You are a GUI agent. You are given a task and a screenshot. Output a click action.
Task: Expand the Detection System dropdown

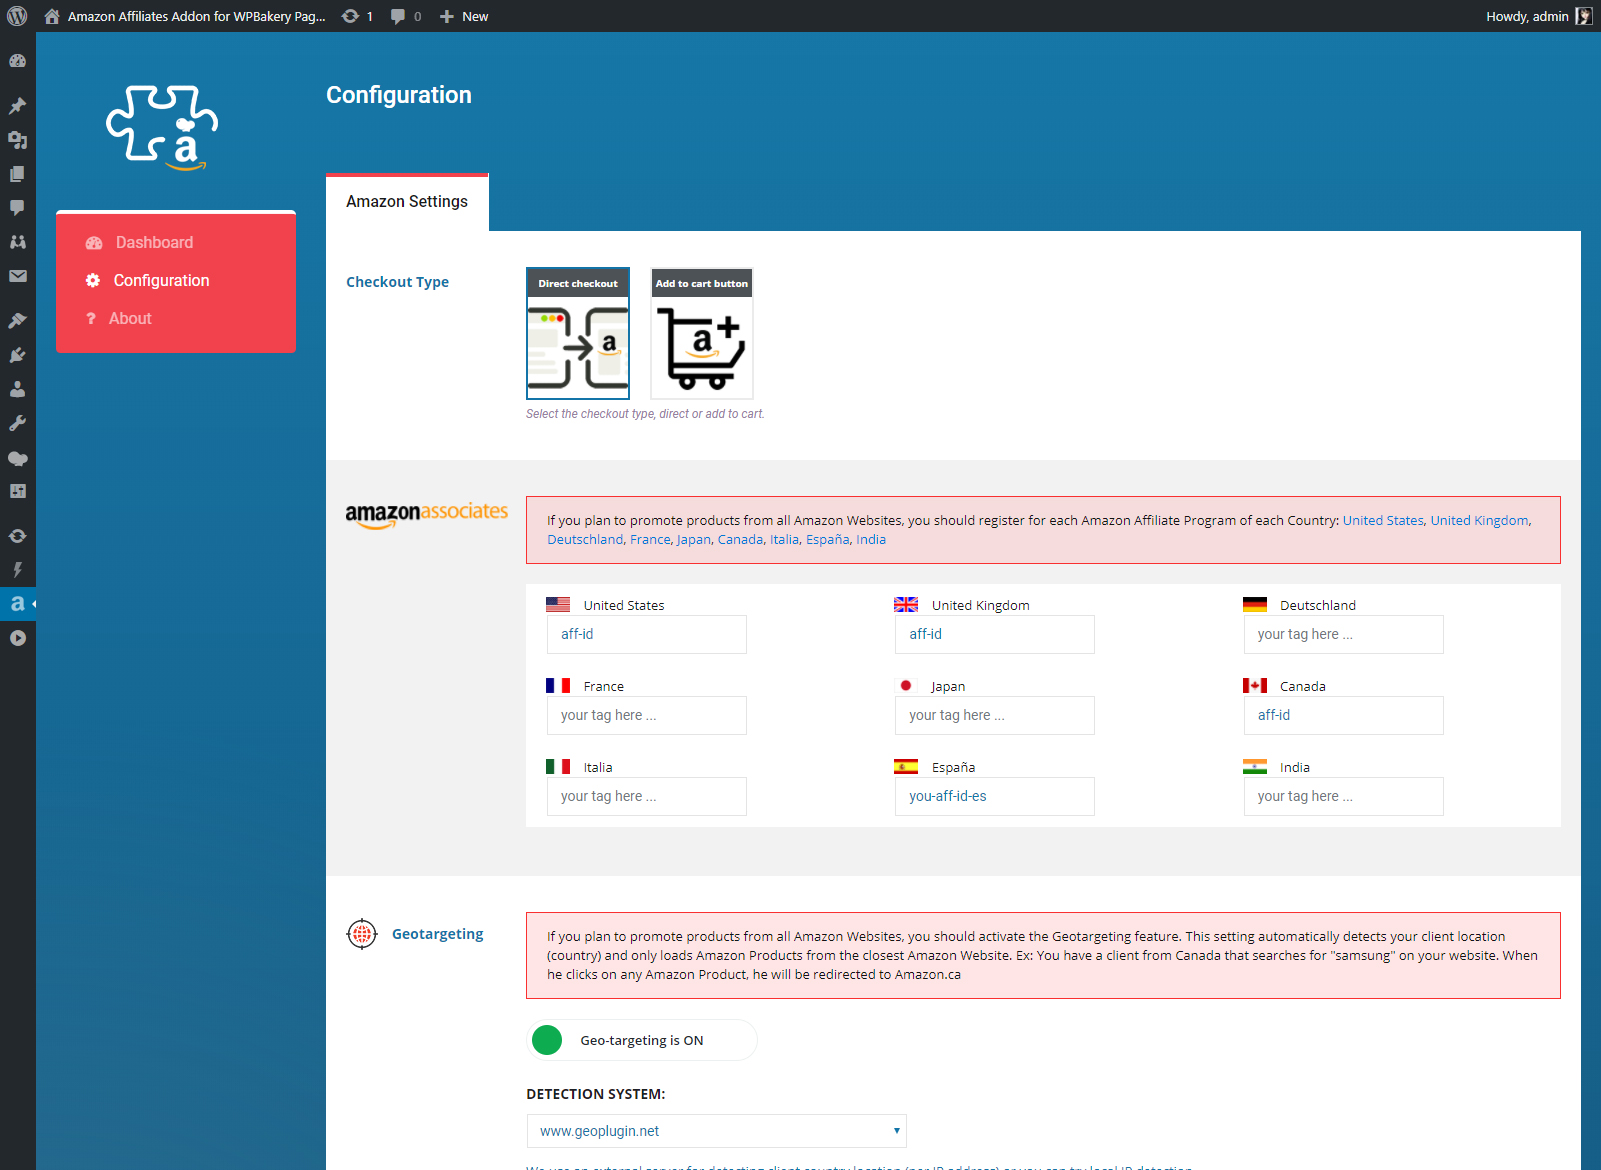point(717,1131)
